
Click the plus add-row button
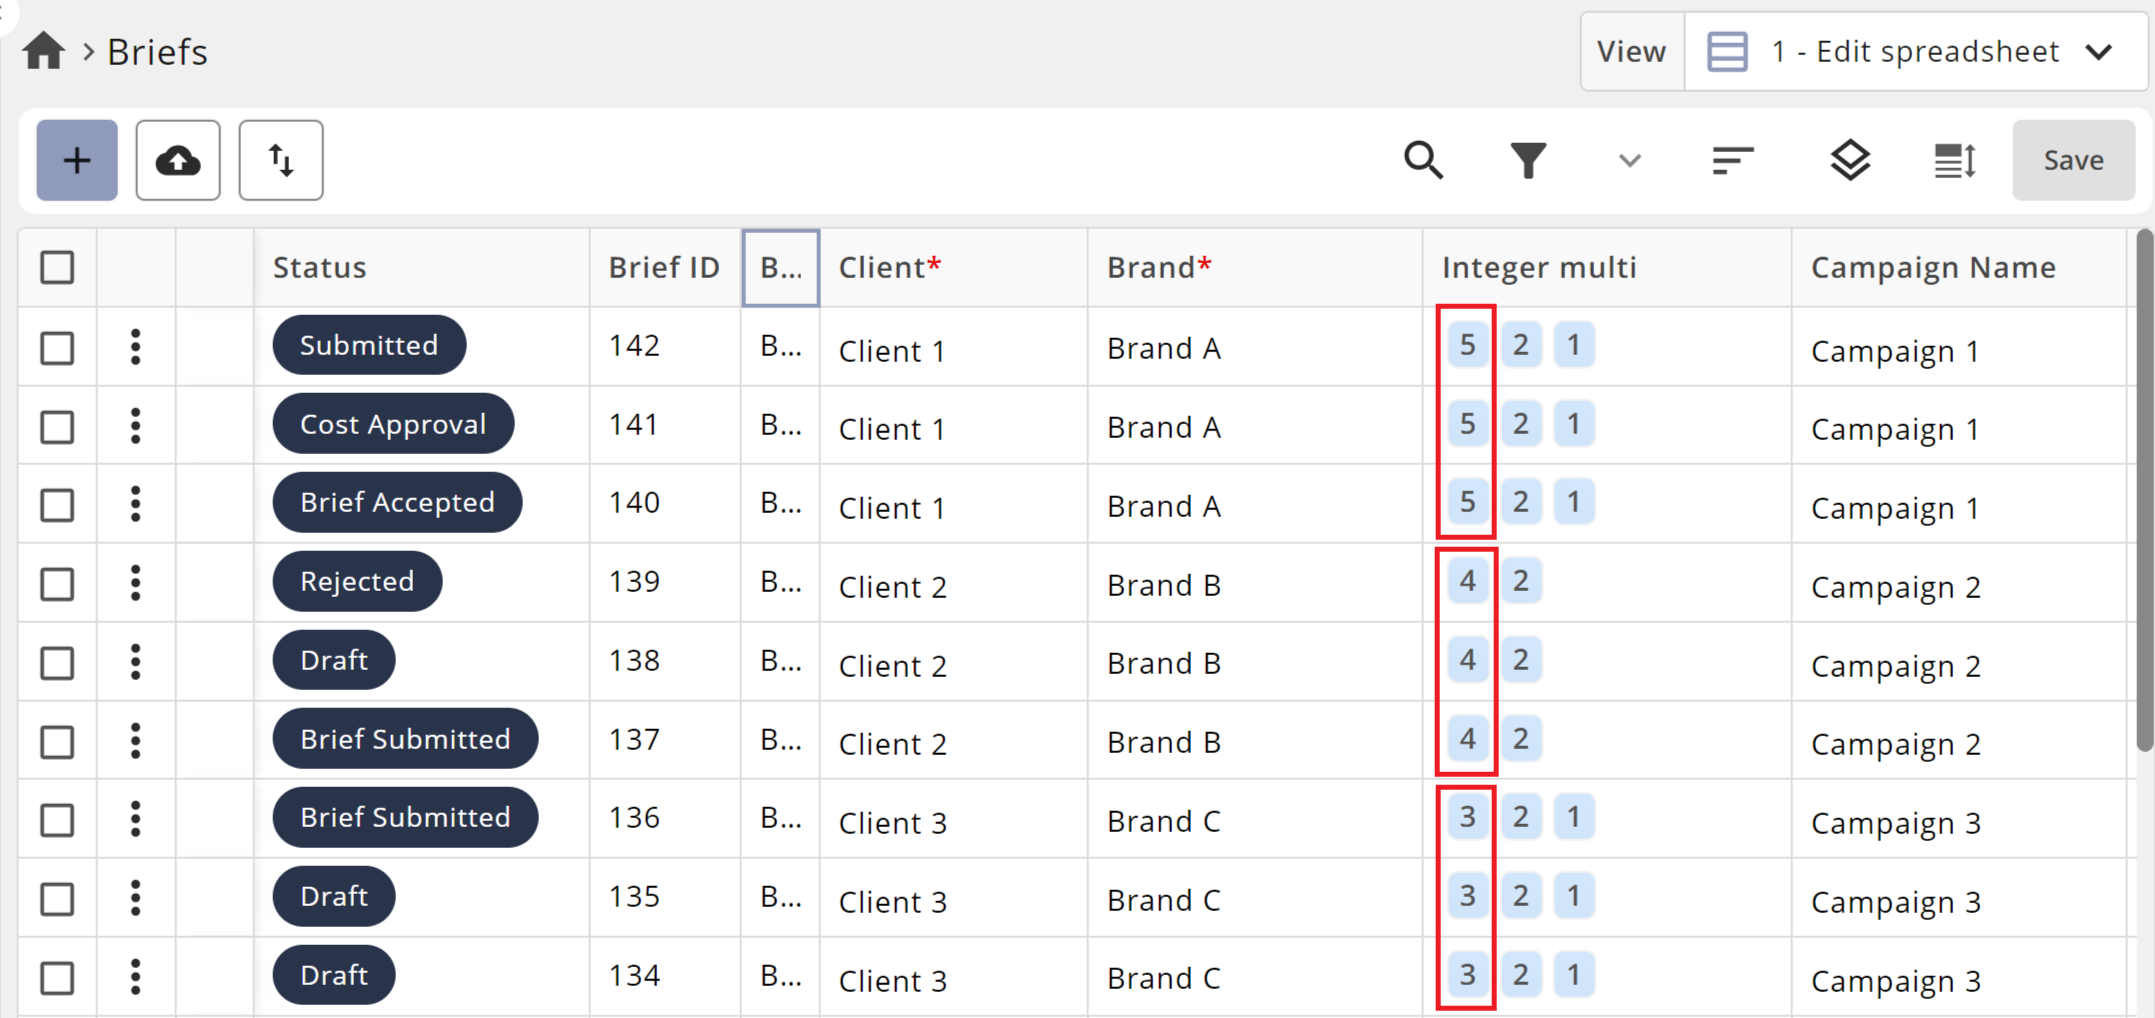point(77,160)
